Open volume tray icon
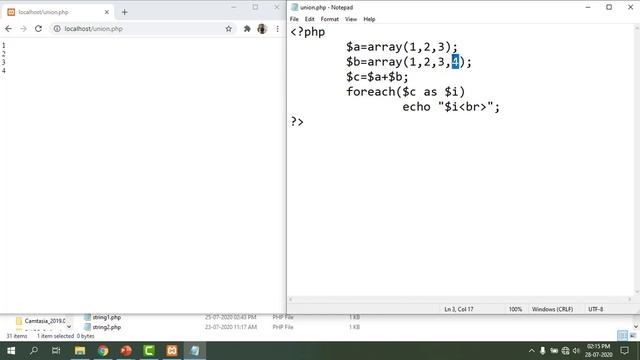640x360 pixels. (576, 351)
